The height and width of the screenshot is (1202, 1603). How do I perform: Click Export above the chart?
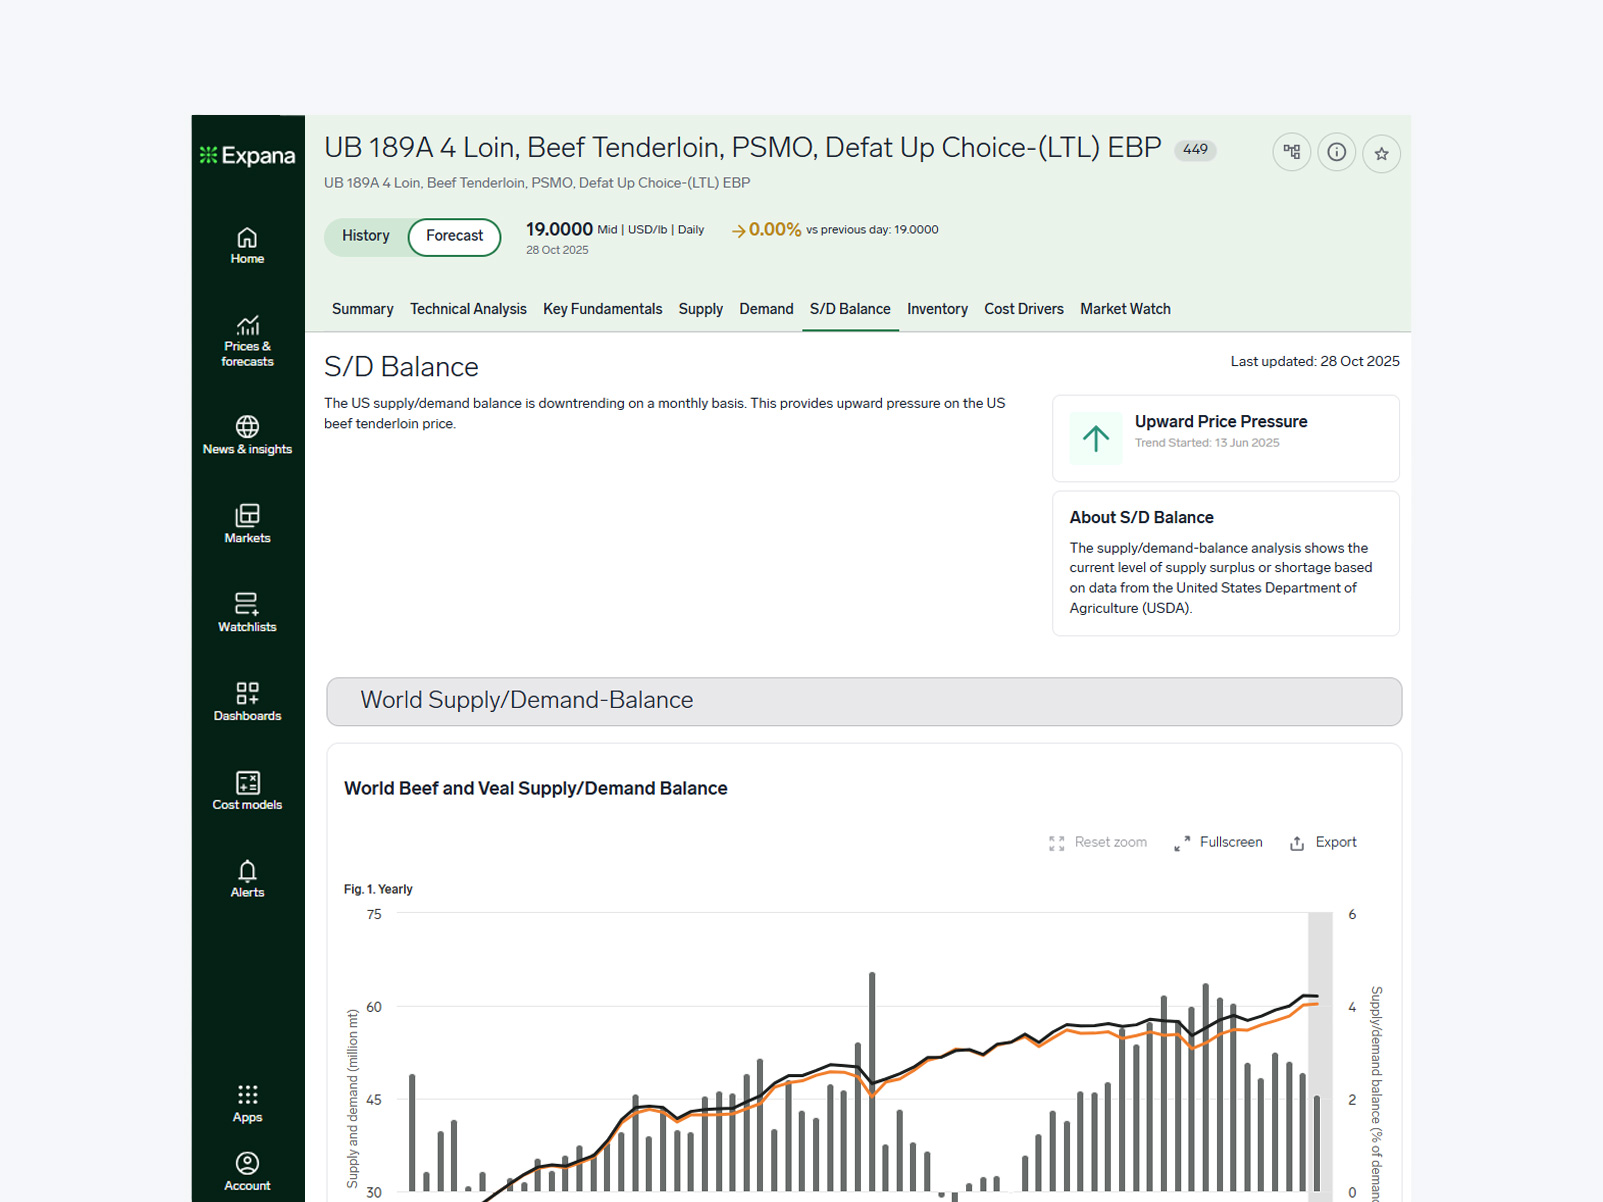click(x=1323, y=843)
